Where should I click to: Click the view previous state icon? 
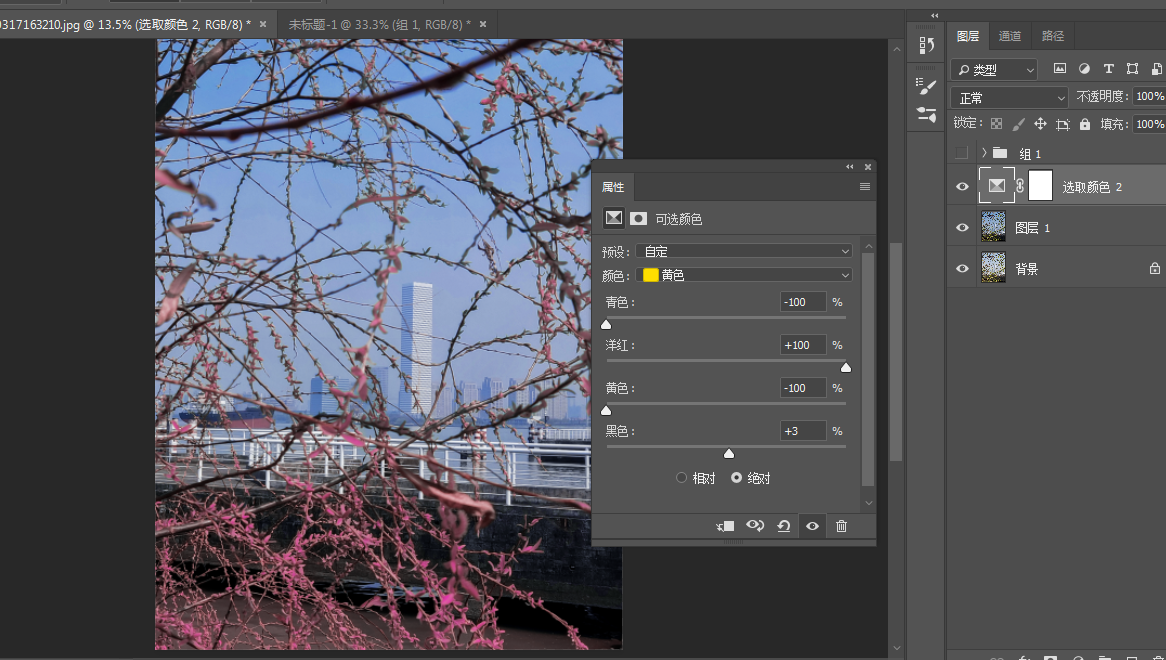(x=755, y=526)
